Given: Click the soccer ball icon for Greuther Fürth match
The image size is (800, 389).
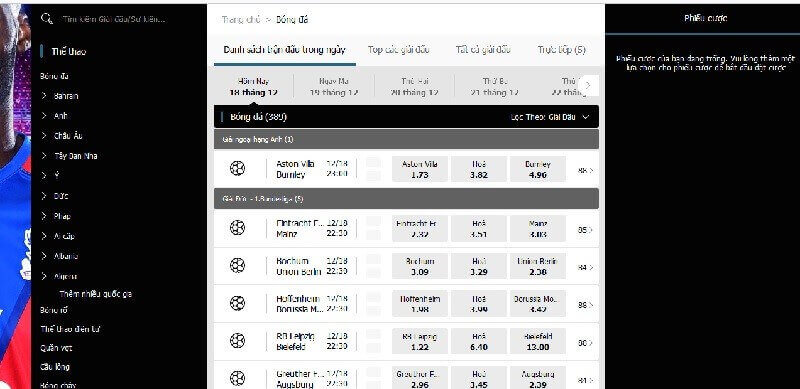Looking at the screenshot, I should (237, 378).
